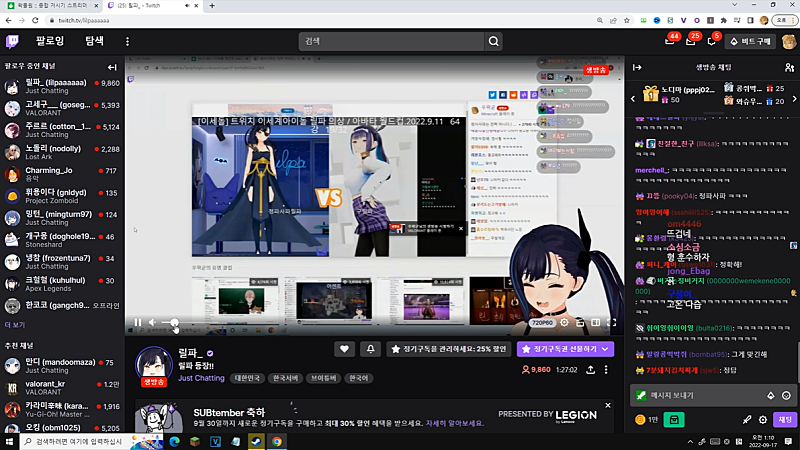Click the heart unfollow button
This screenshot has width=800, height=450.
(x=344, y=349)
